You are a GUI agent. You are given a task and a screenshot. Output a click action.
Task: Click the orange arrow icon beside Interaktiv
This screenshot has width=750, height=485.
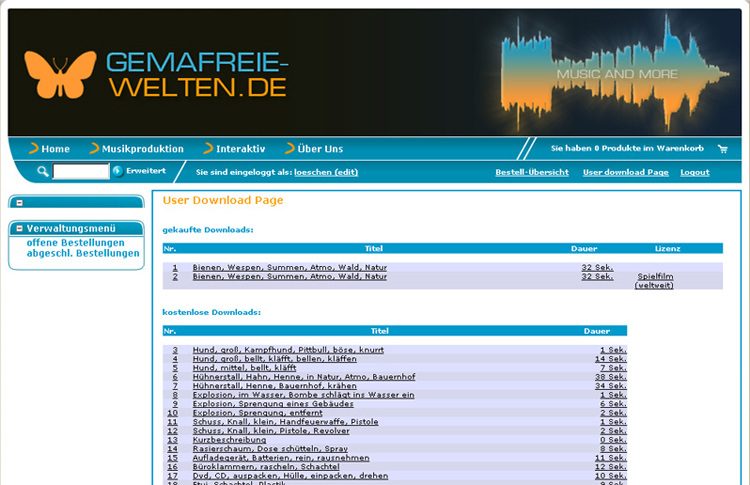coord(209,149)
